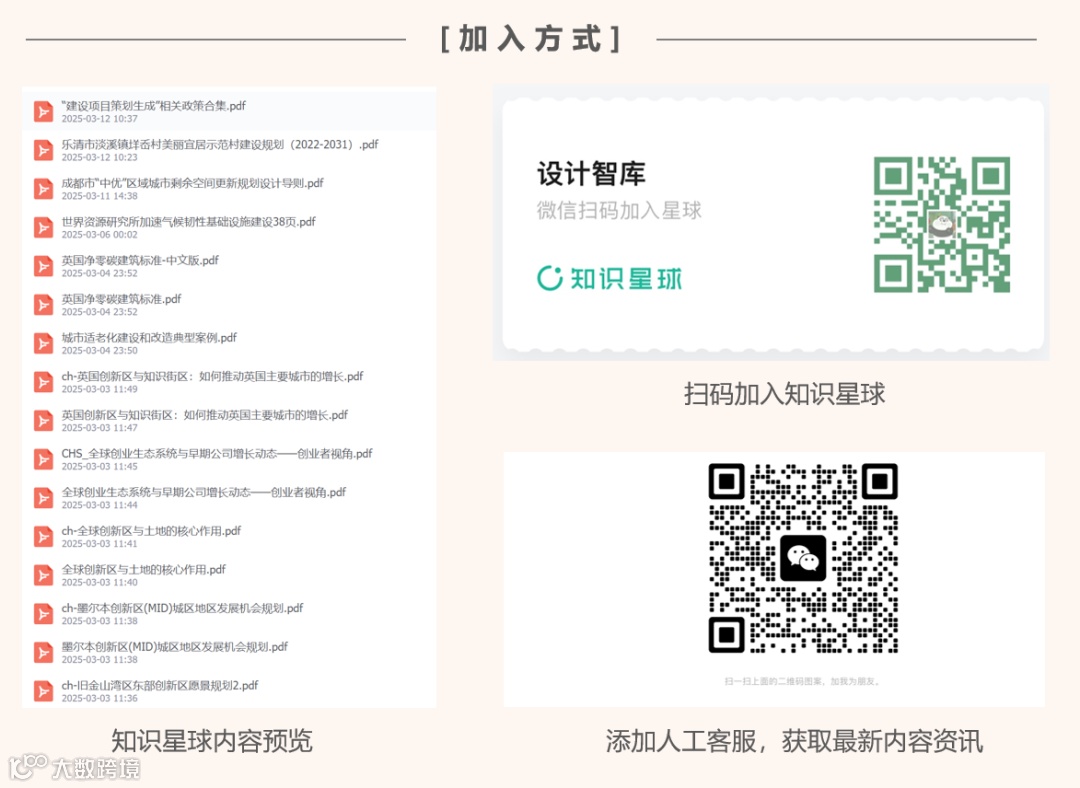Click the PDF icon beside 城市适老化建设和改造典型案例
The height and width of the screenshot is (788, 1080).
(x=42, y=343)
